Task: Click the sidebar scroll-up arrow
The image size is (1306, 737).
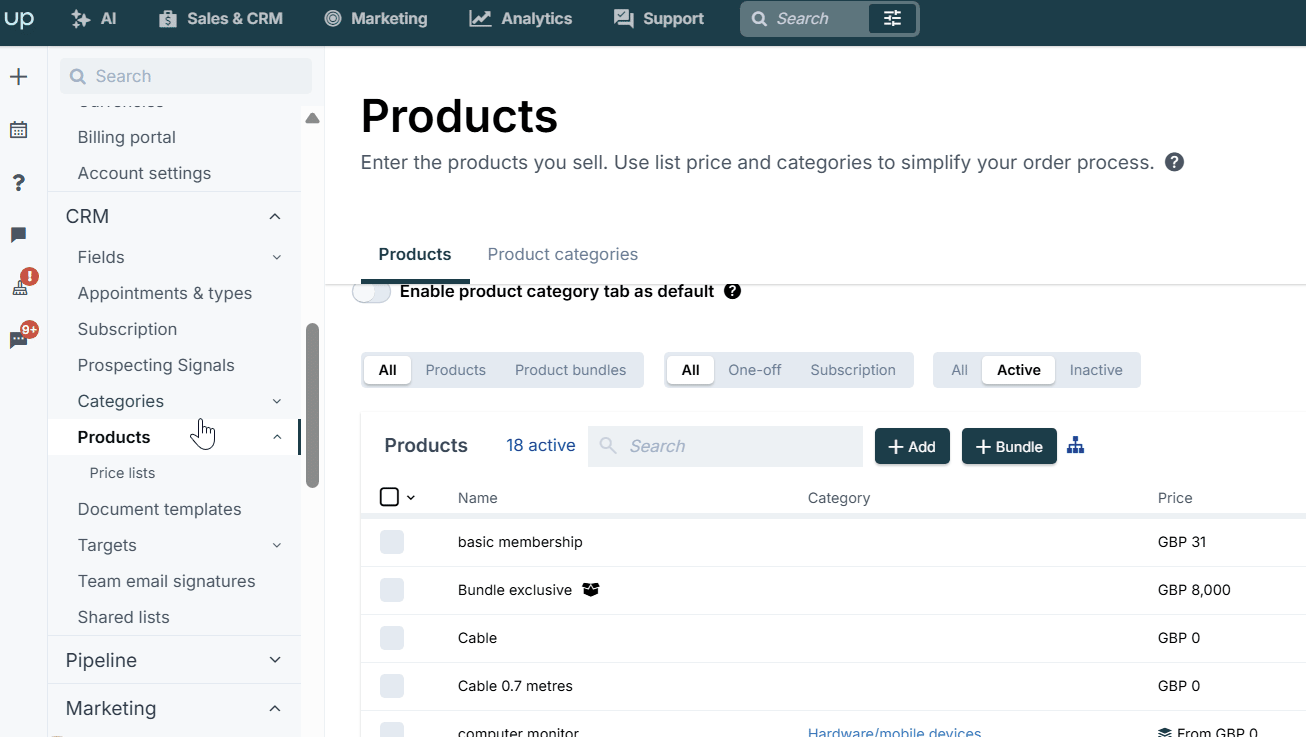Action: (312, 118)
